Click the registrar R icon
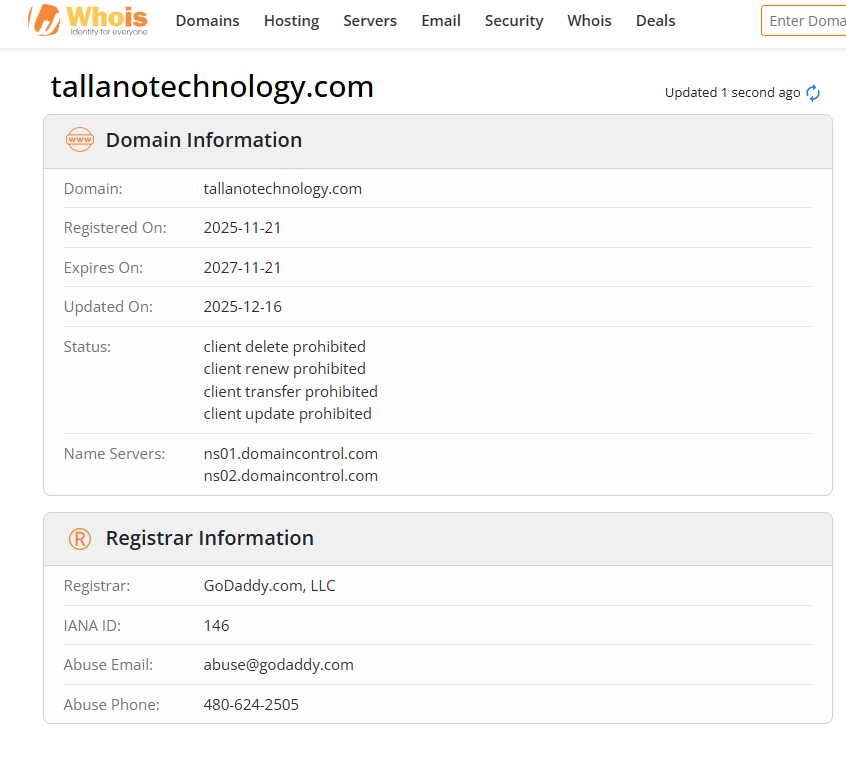Screen dimensions: 846x777 click(x=80, y=539)
